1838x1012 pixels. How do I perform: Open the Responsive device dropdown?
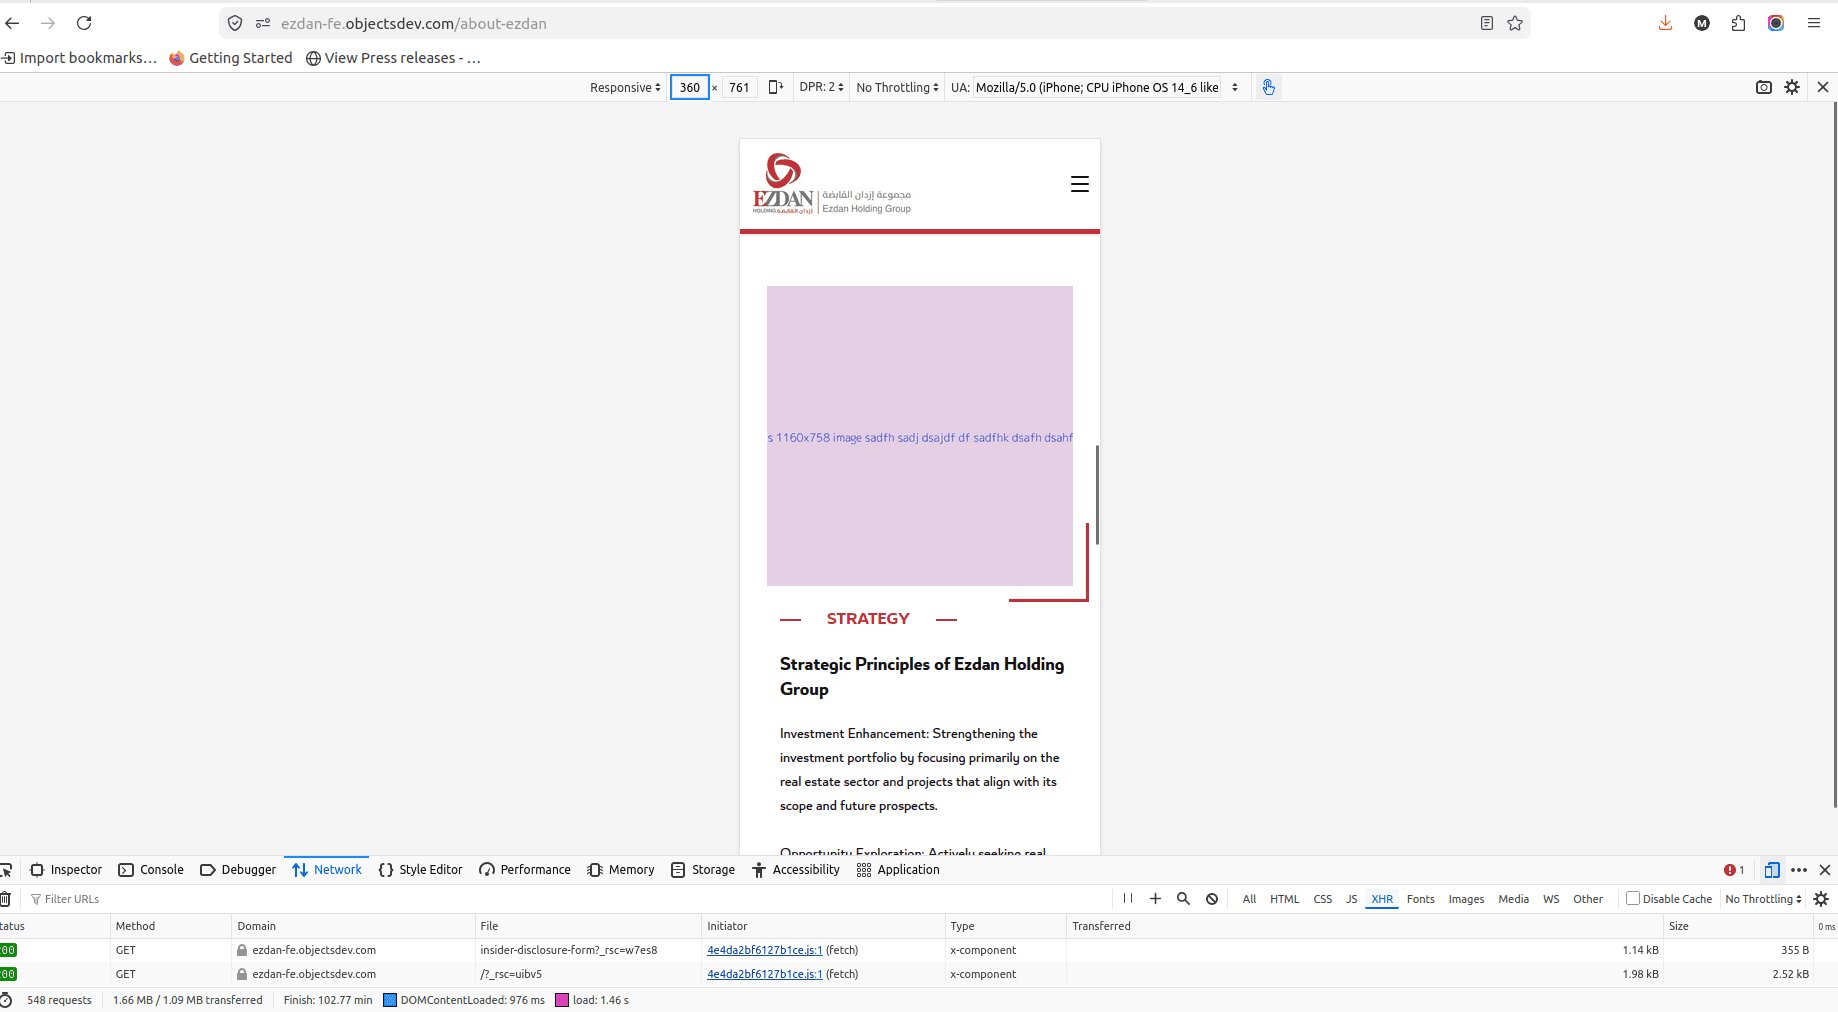click(625, 87)
